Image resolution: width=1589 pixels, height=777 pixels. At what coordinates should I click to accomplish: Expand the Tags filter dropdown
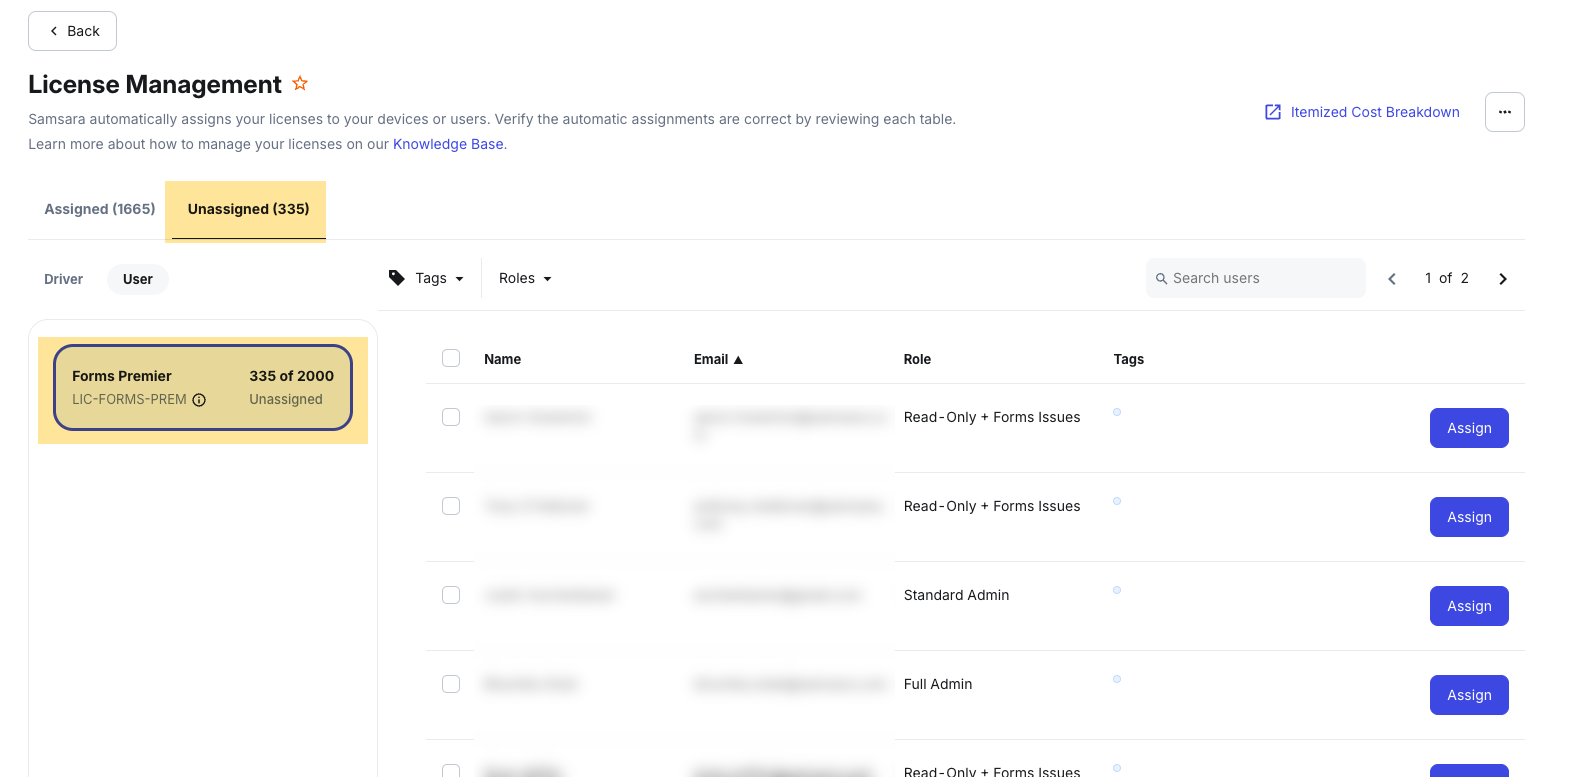[439, 279]
